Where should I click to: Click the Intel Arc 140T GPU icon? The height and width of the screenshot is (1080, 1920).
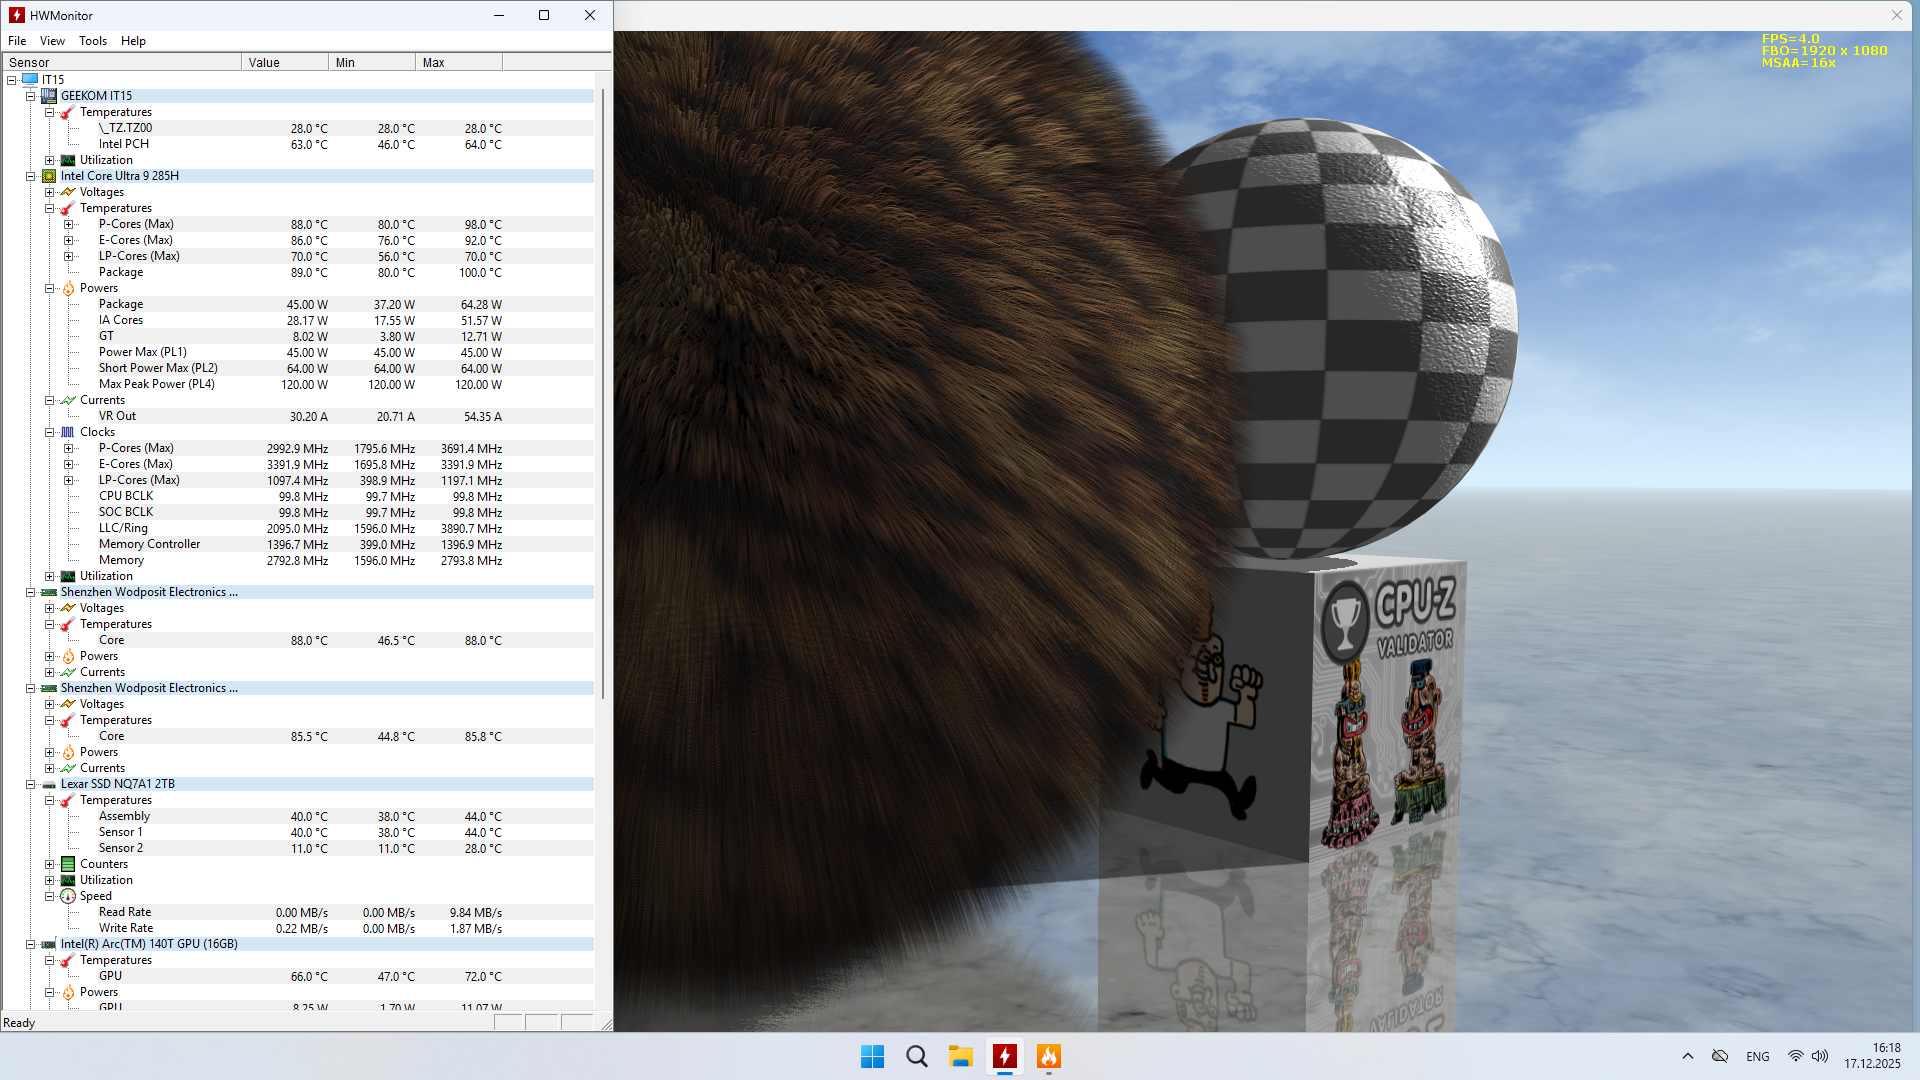click(49, 944)
